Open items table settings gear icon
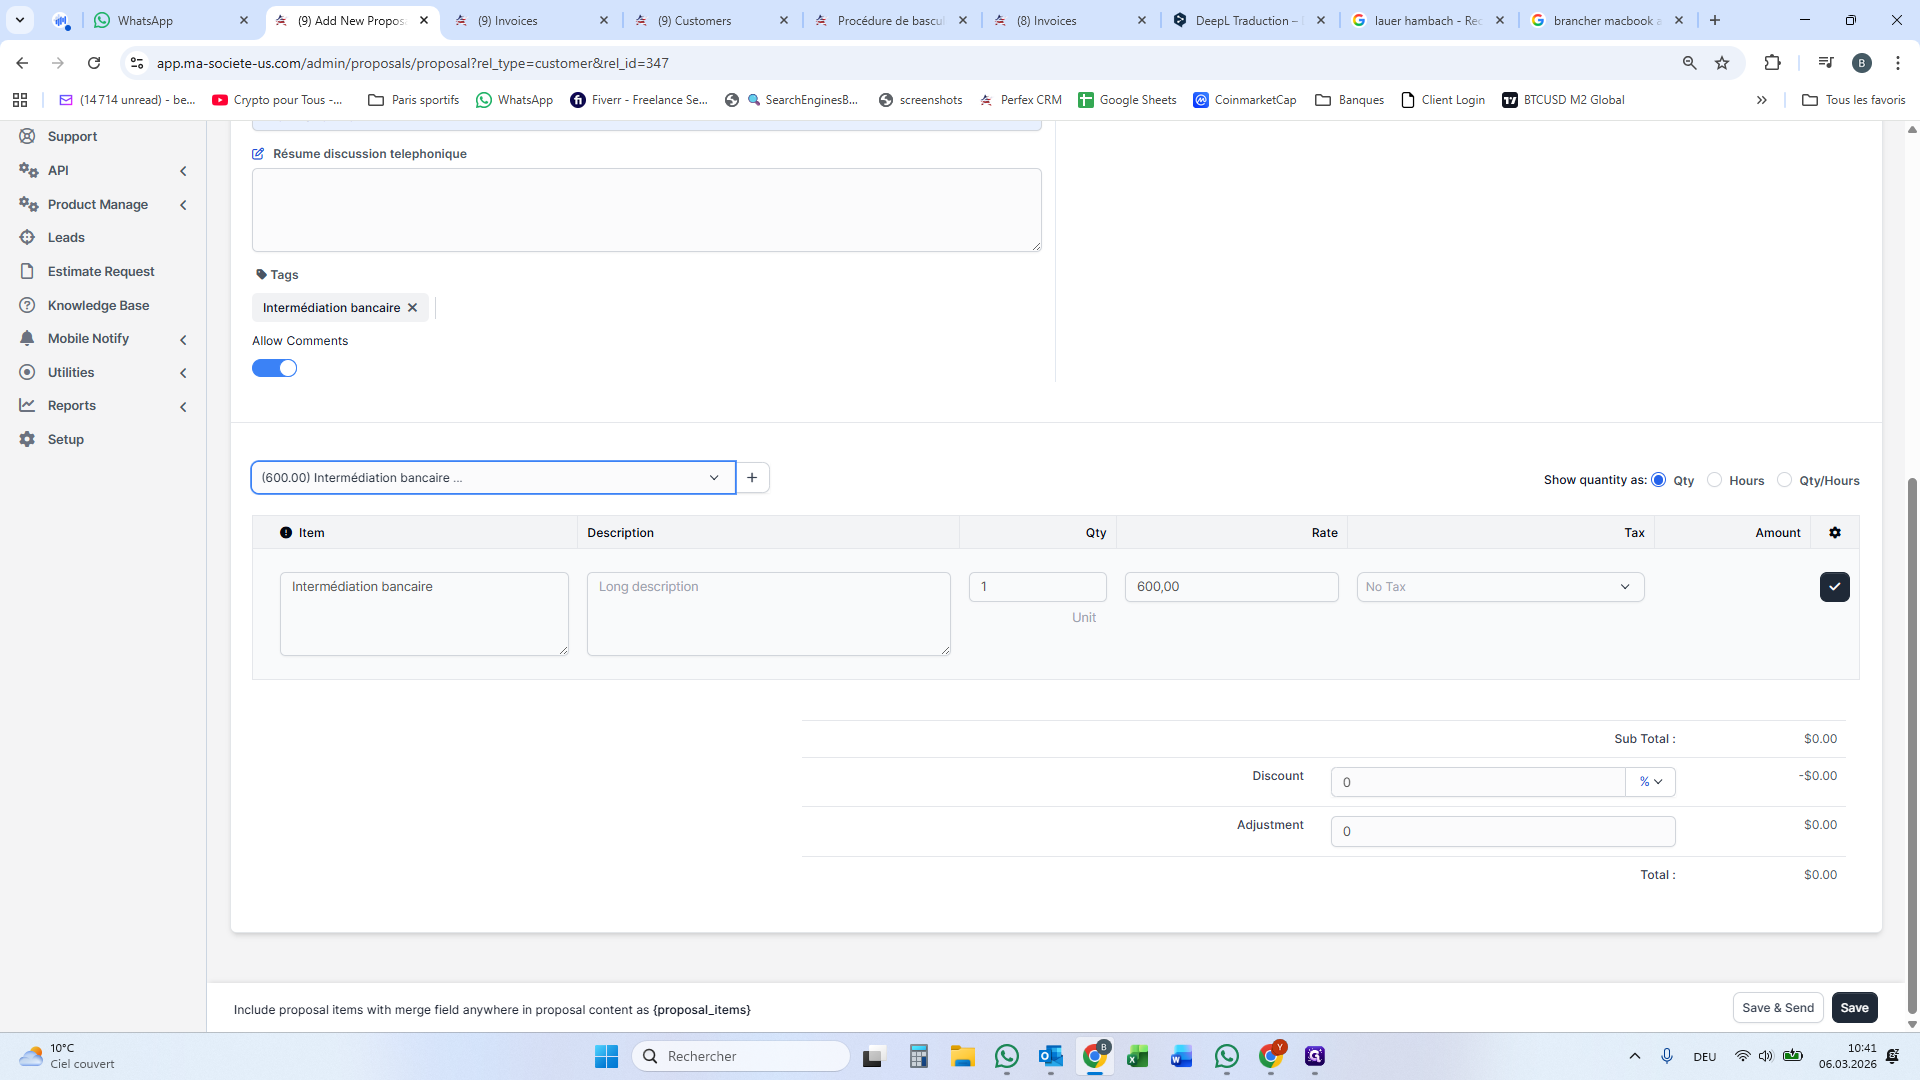This screenshot has height=1080, width=1920. (x=1834, y=533)
